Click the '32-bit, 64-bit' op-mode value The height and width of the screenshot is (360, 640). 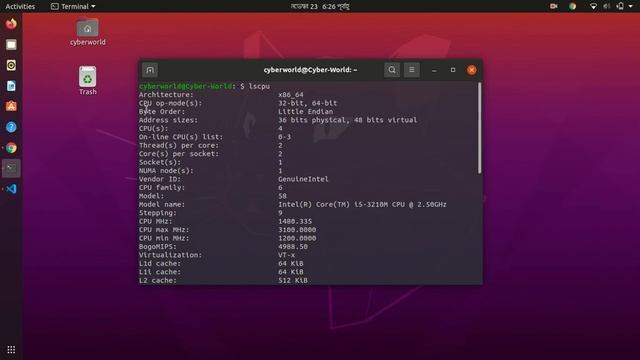point(308,103)
